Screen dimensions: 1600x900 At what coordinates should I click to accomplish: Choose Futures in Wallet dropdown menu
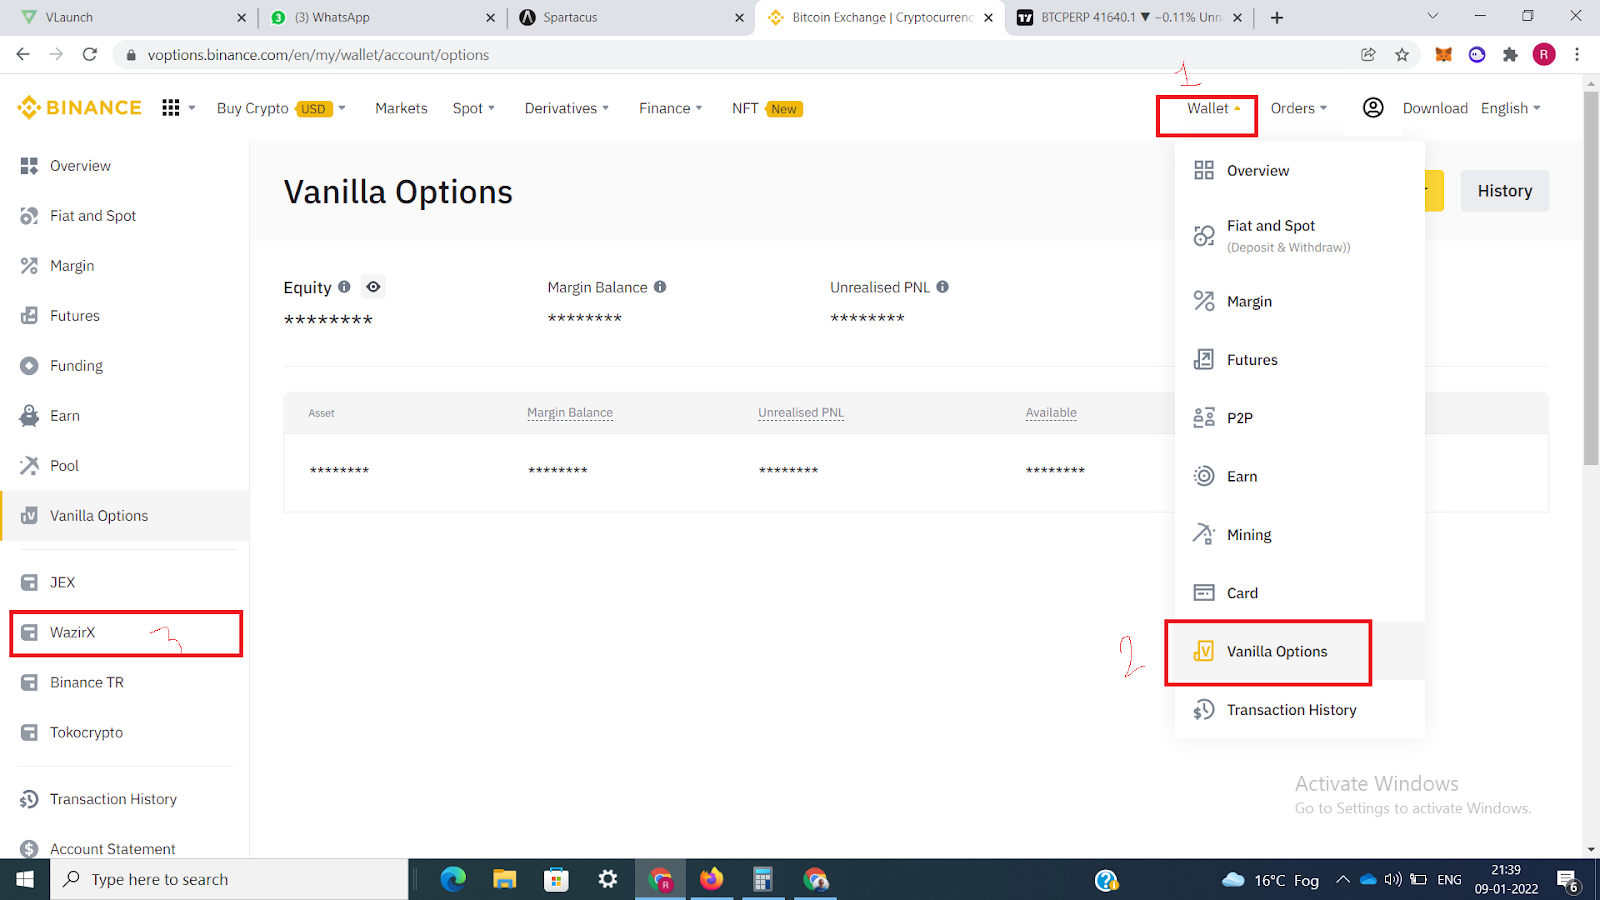coord(1300,360)
